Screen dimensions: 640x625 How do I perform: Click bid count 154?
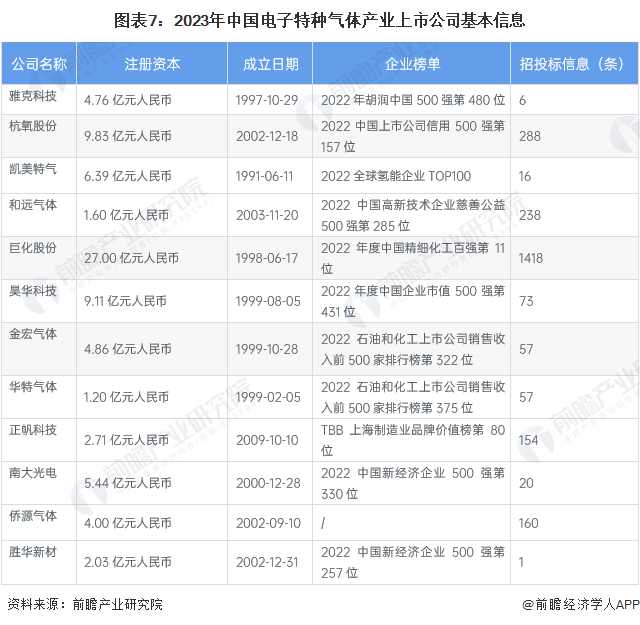point(528,440)
